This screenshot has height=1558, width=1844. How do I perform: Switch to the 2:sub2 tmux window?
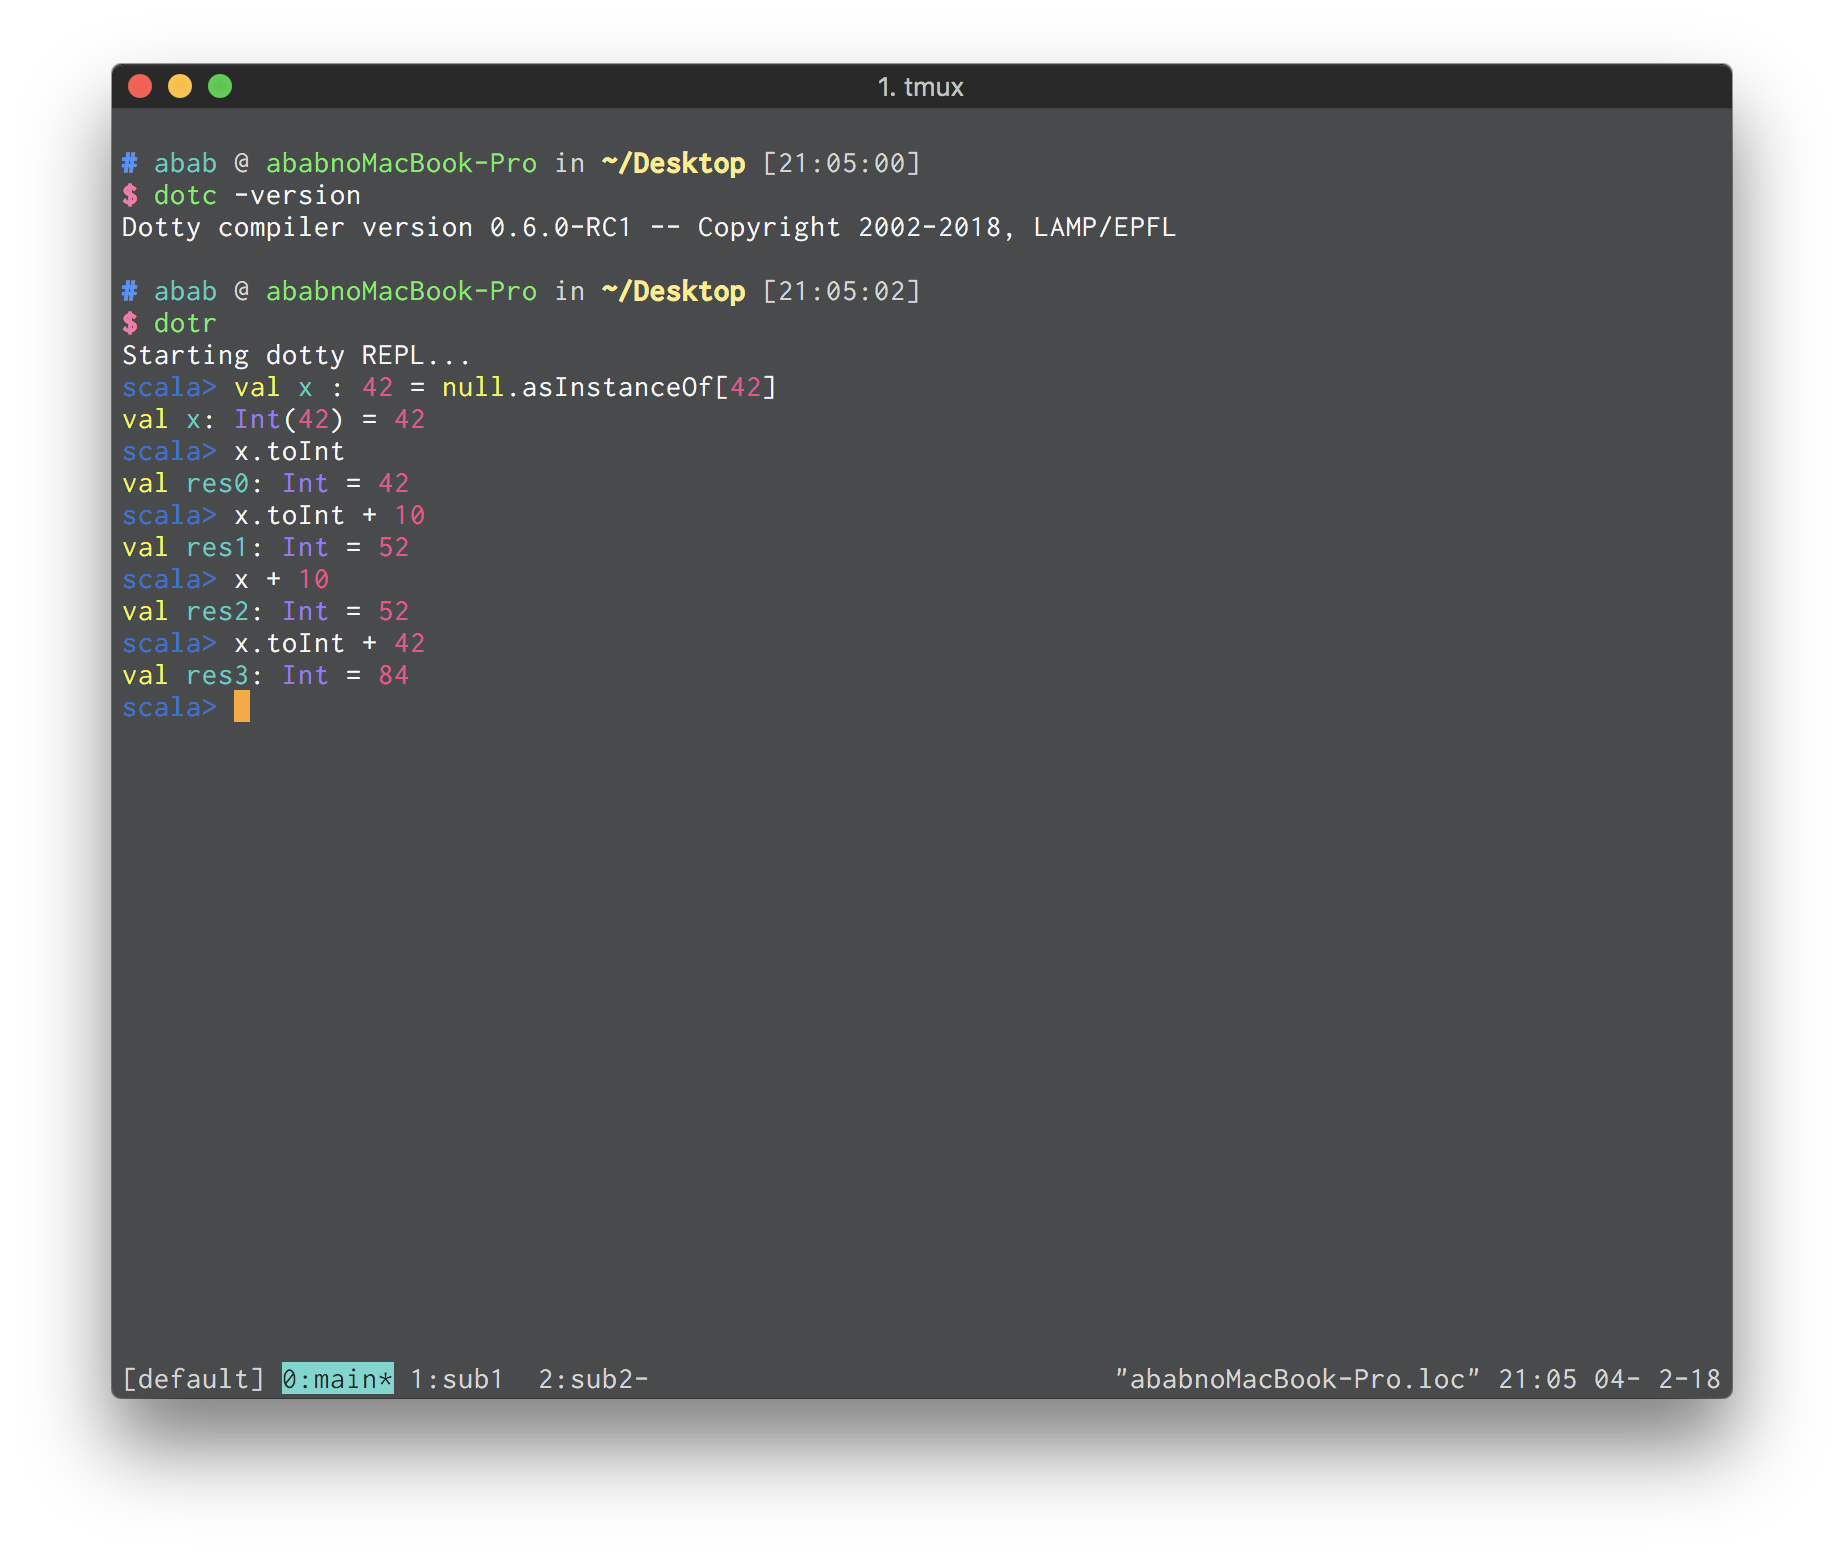pyautogui.click(x=593, y=1379)
